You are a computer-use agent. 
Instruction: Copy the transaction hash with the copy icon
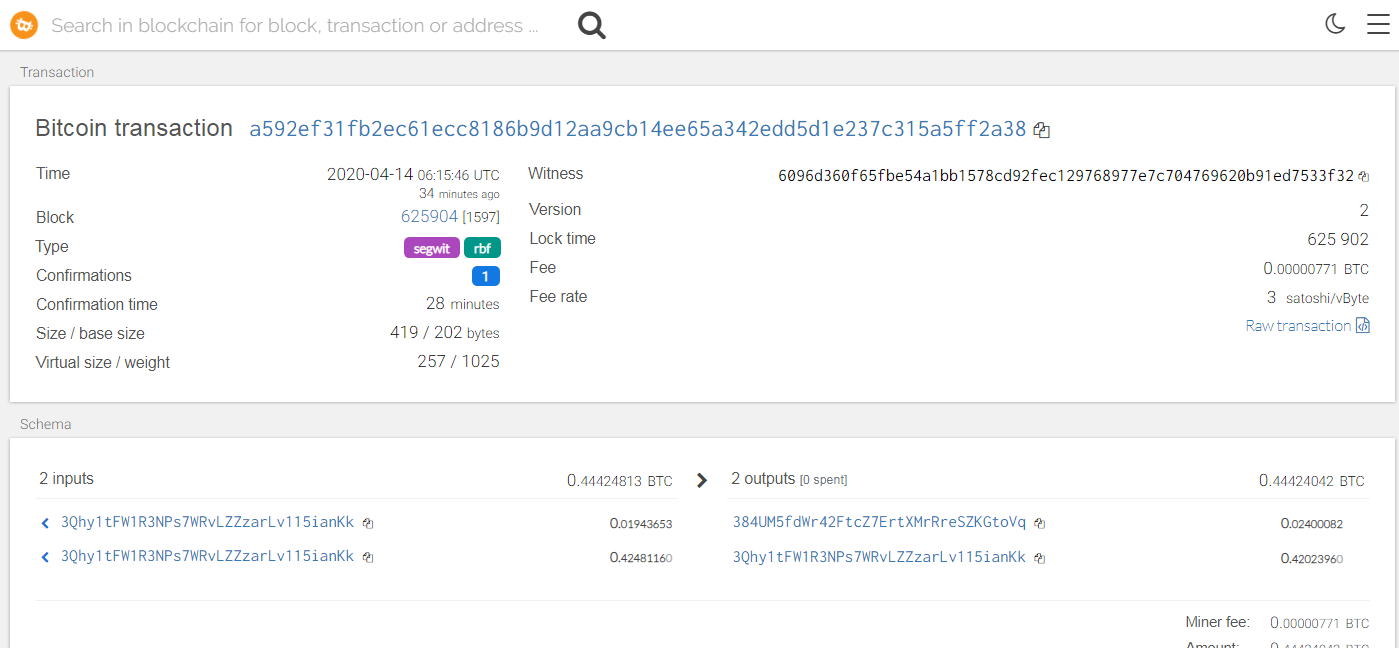[1042, 130]
